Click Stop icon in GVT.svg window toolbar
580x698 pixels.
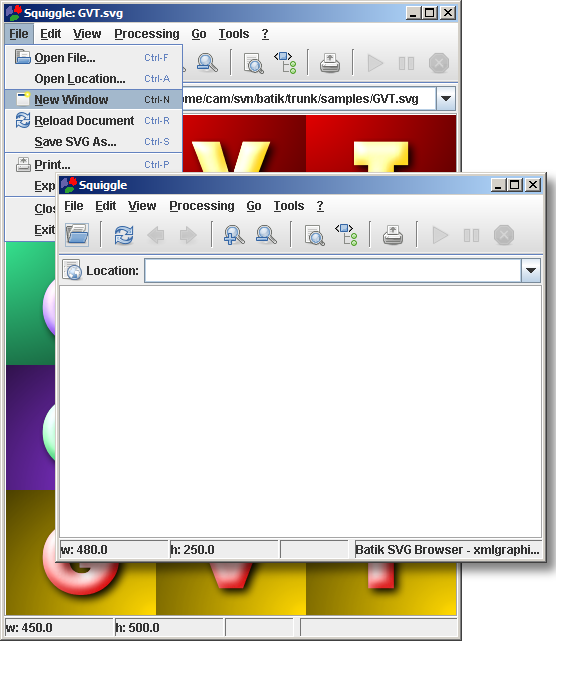click(439, 63)
